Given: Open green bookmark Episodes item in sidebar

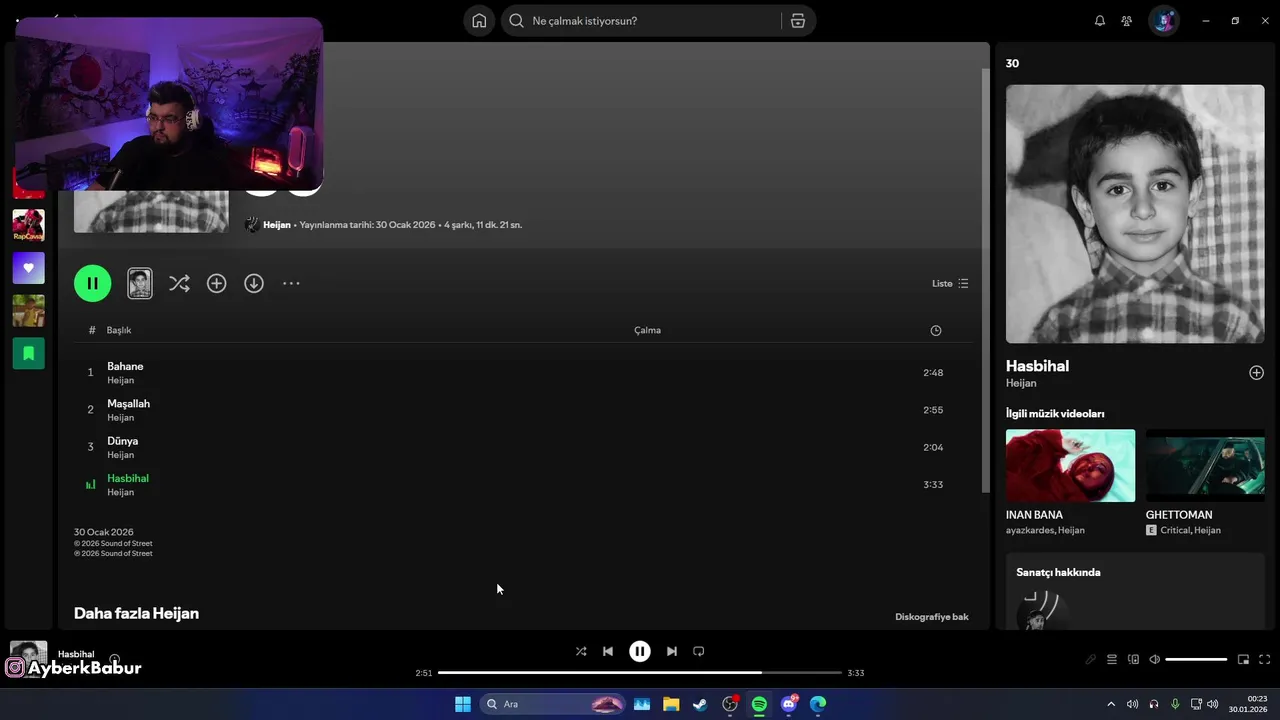Looking at the screenshot, I should tap(28, 353).
